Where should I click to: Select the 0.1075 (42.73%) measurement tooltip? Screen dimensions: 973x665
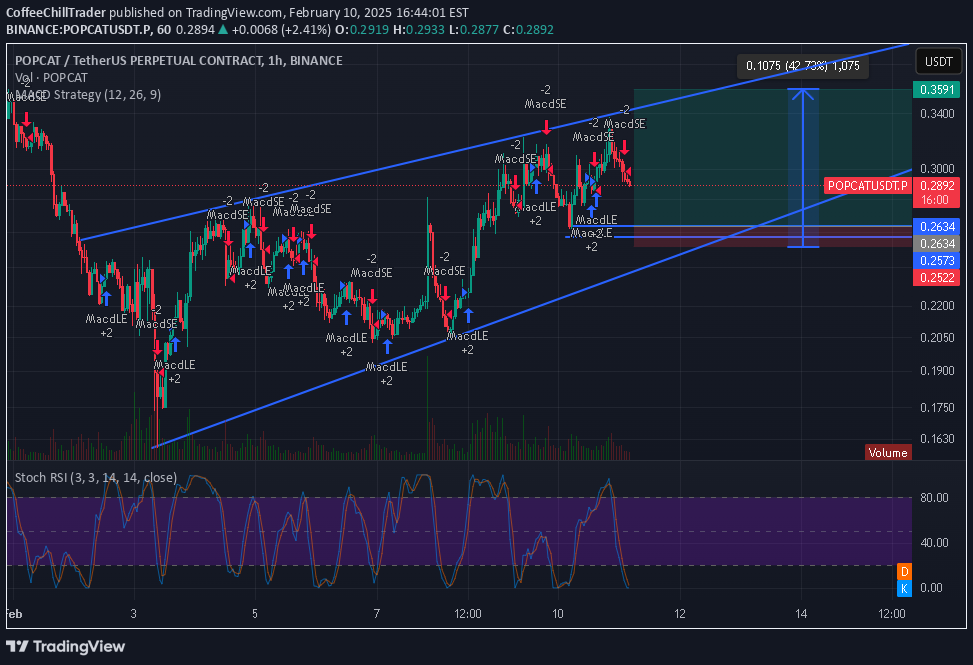pyautogui.click(x=802, y=66)
